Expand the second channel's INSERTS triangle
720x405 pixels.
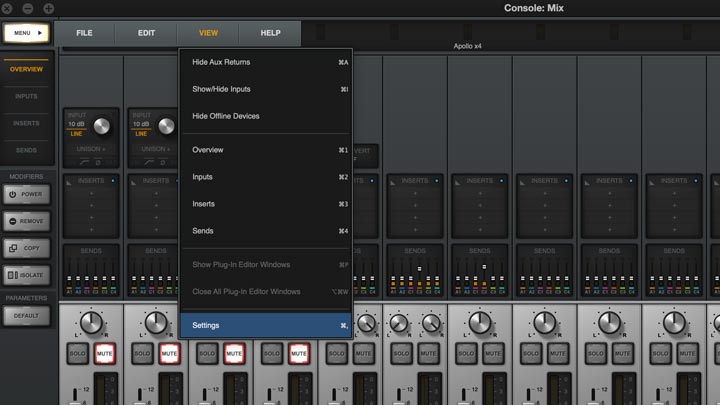click(134, 182)
